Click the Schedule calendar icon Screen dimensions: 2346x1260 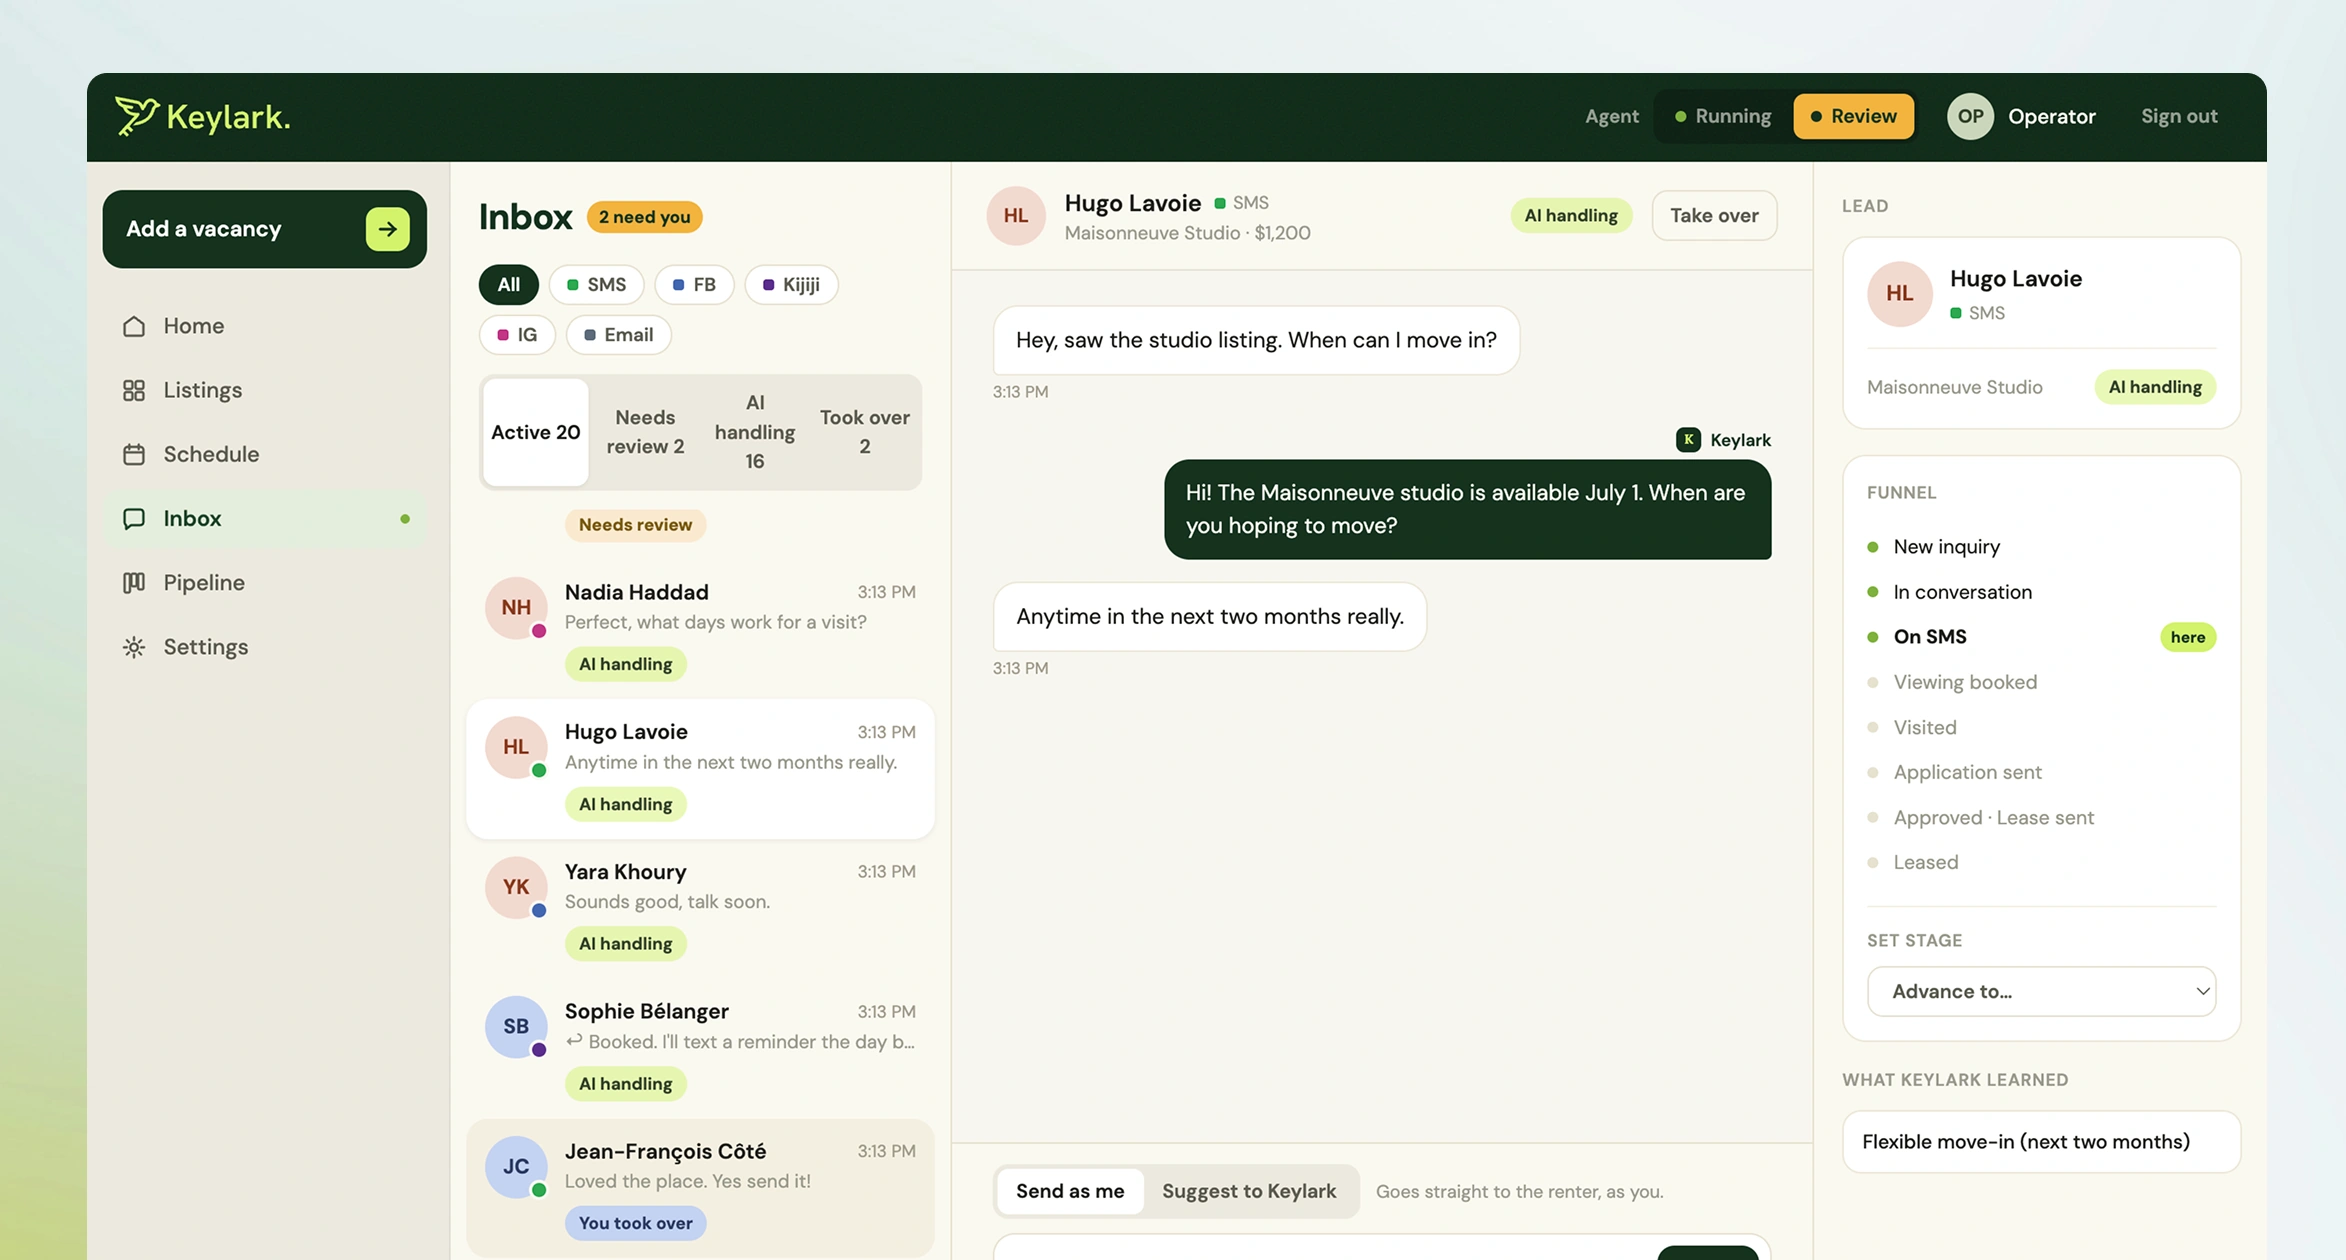click(134, 454)
